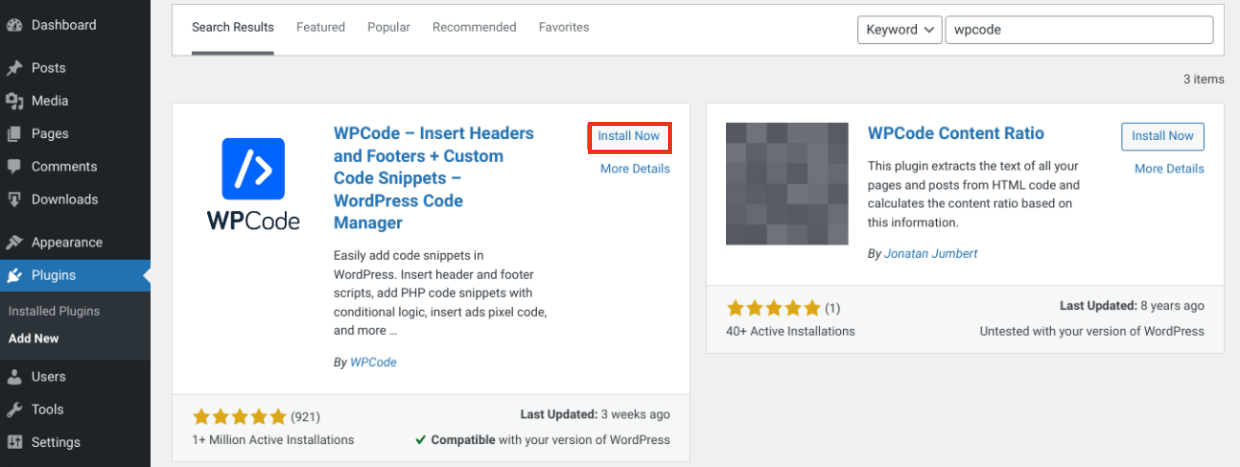The width and height of the screenshot is (1240, 467).
Task: Click the green Compatible checkmark icon
Action: pyautogui.click(x=422, y=440)
